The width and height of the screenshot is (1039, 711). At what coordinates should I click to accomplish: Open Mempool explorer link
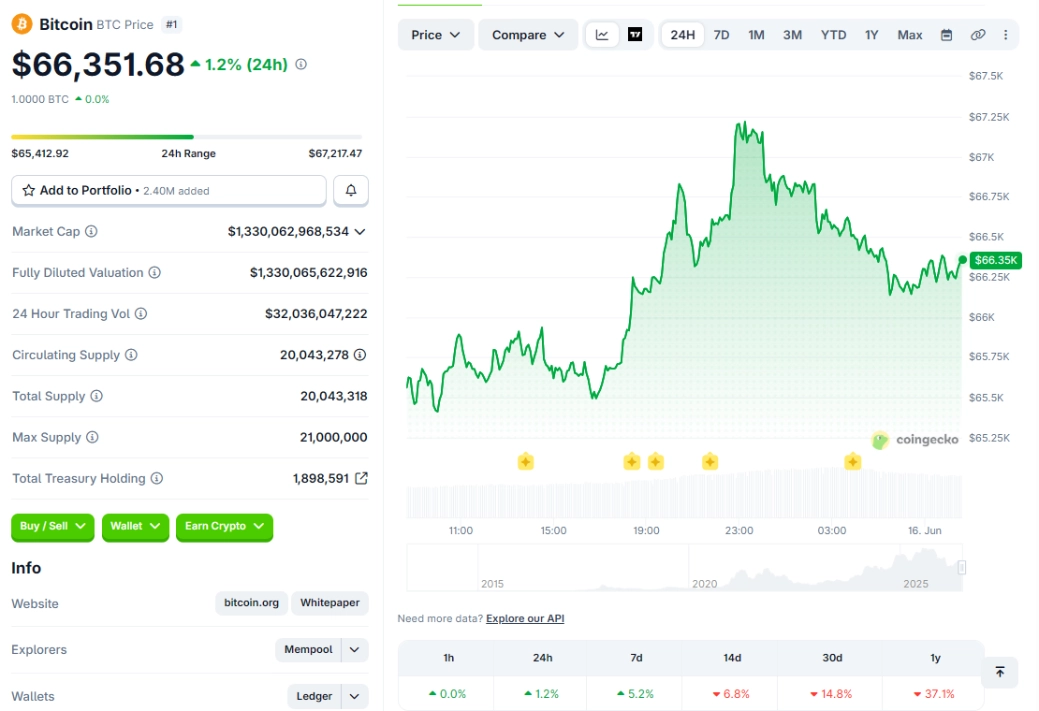pos(308,649)
